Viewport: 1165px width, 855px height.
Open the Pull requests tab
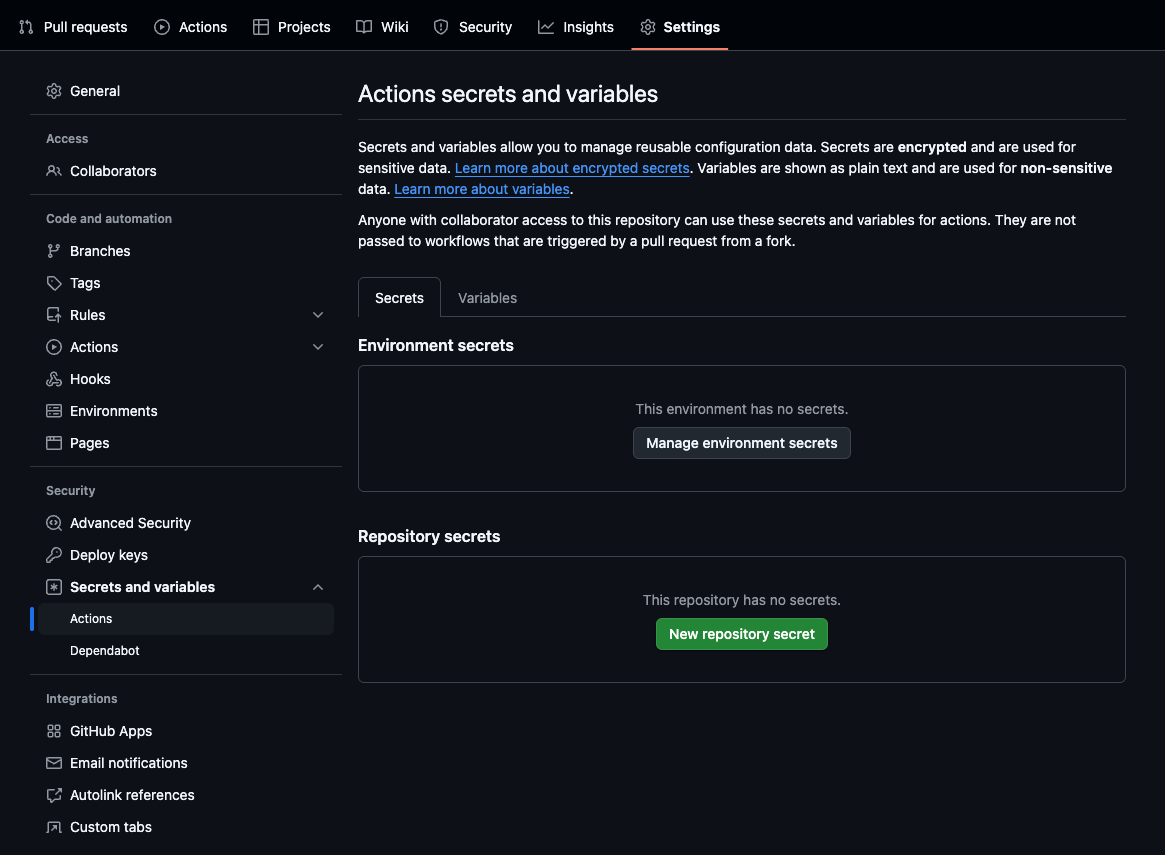74,27
